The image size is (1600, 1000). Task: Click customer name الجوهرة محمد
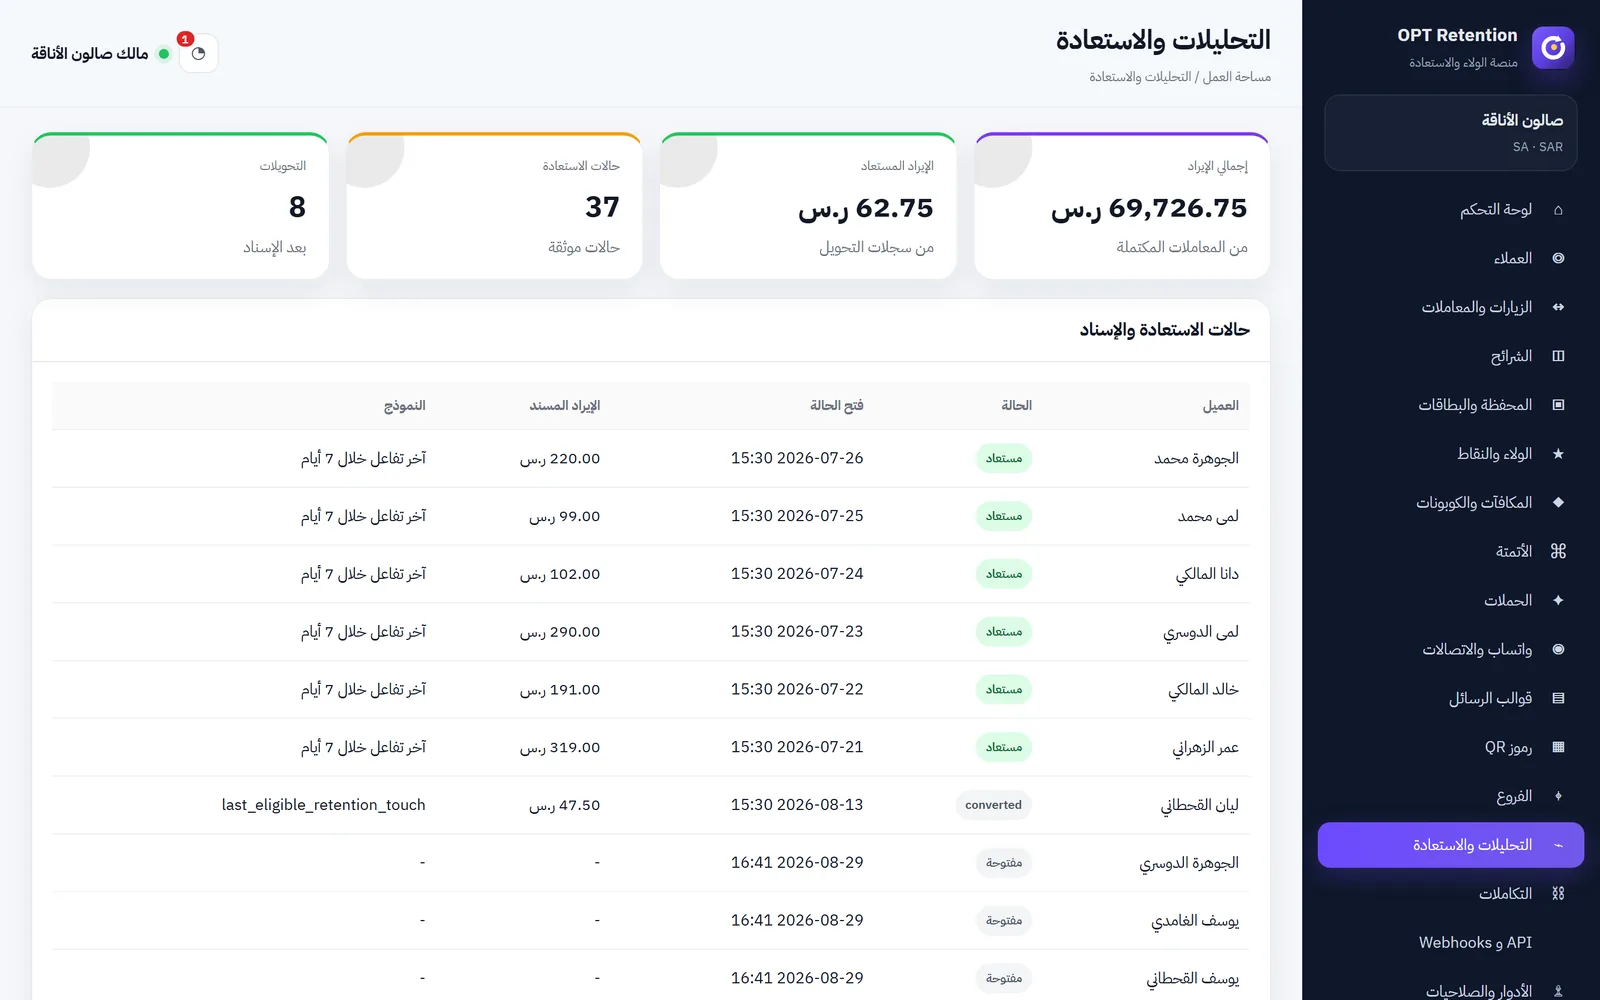pos(1196,459)
